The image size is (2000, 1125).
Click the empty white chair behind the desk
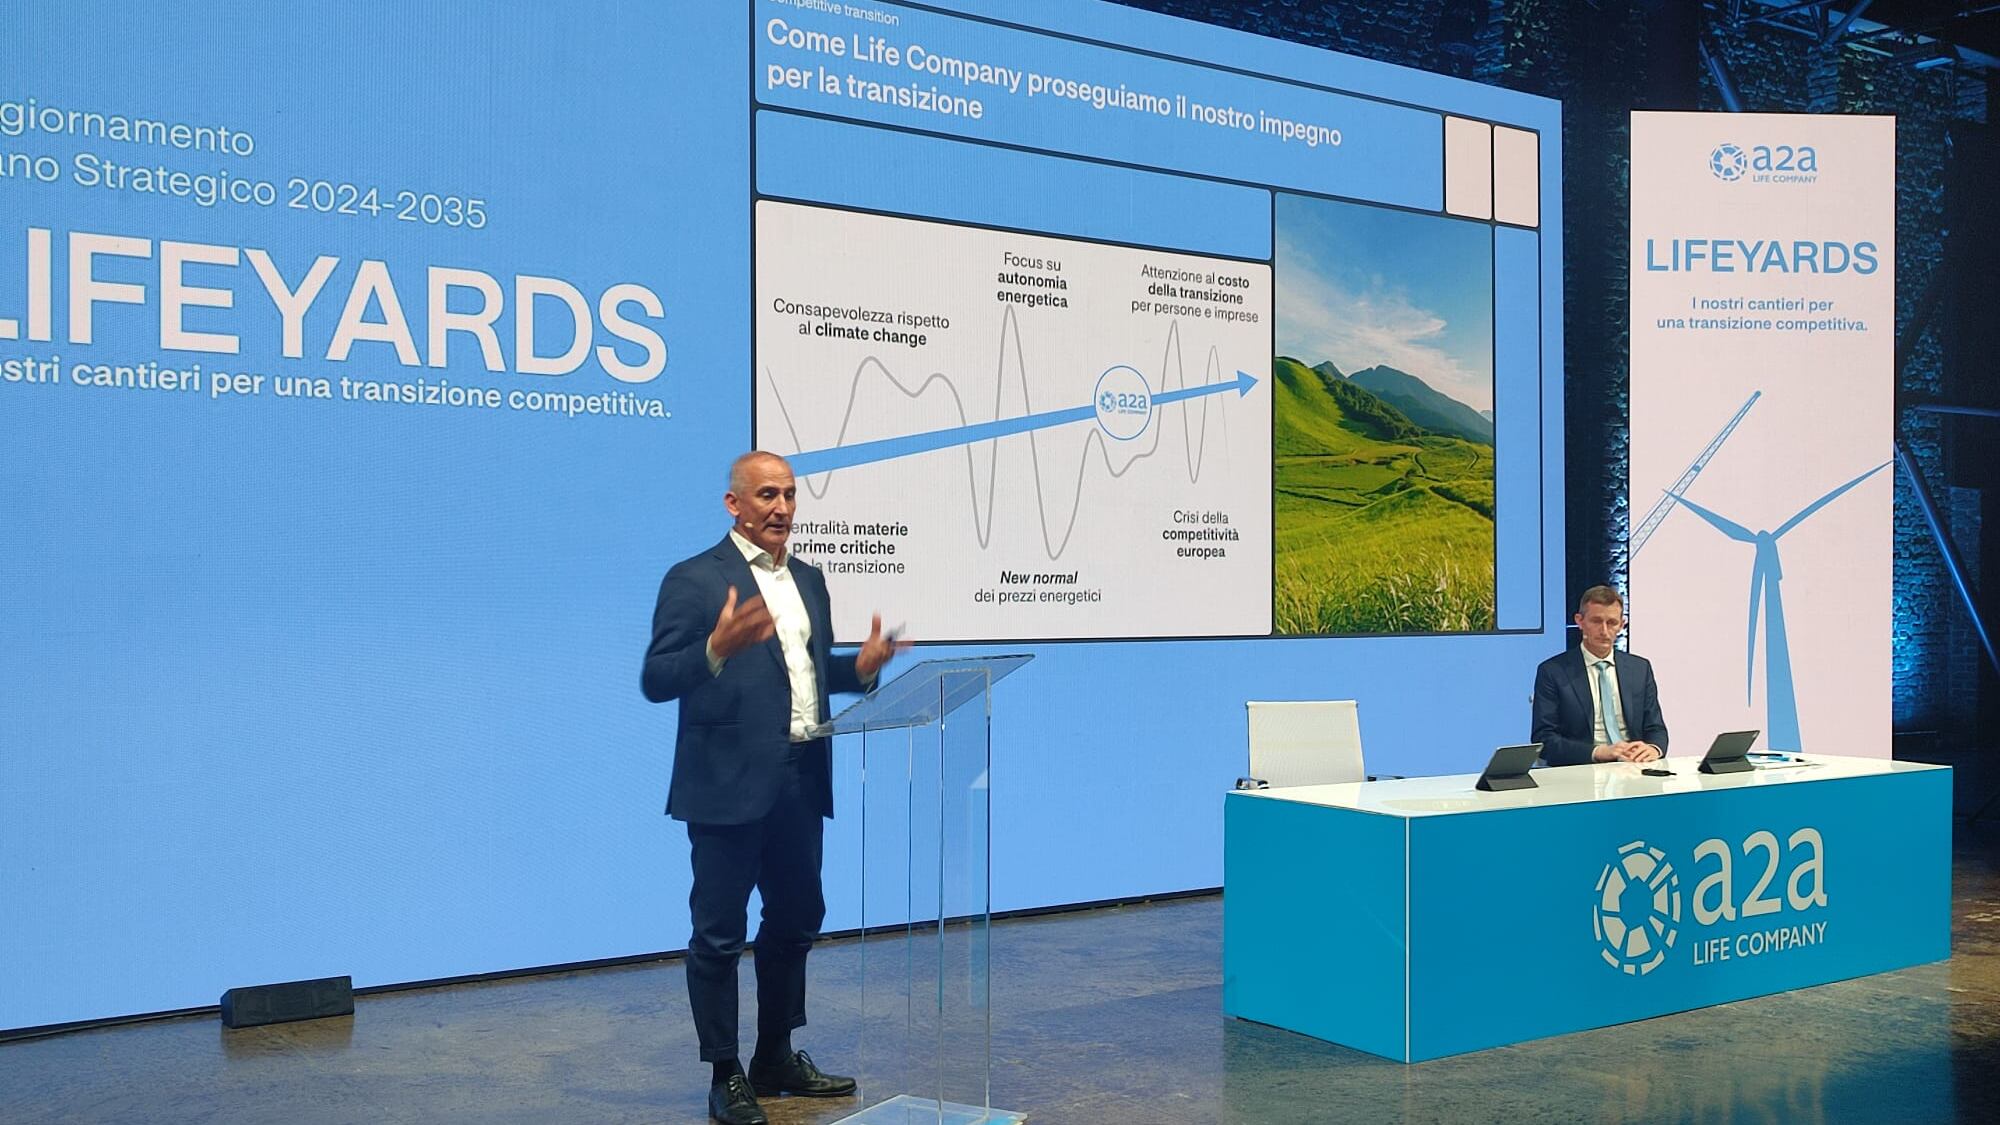click(x=1305, y=742)
